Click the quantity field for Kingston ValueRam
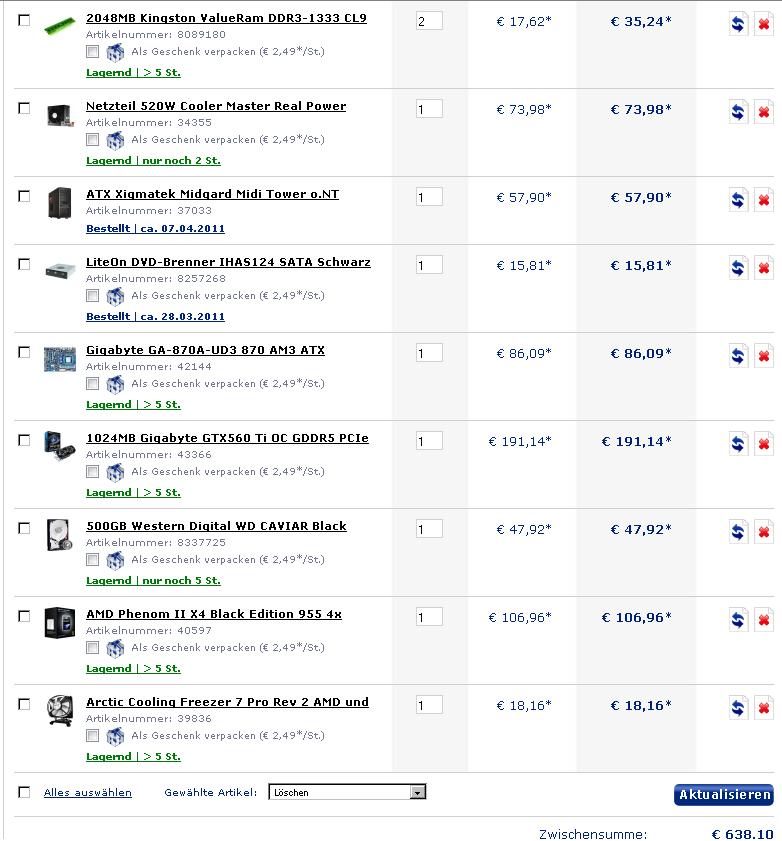This screenshot has height=841, width=782. 429,21
